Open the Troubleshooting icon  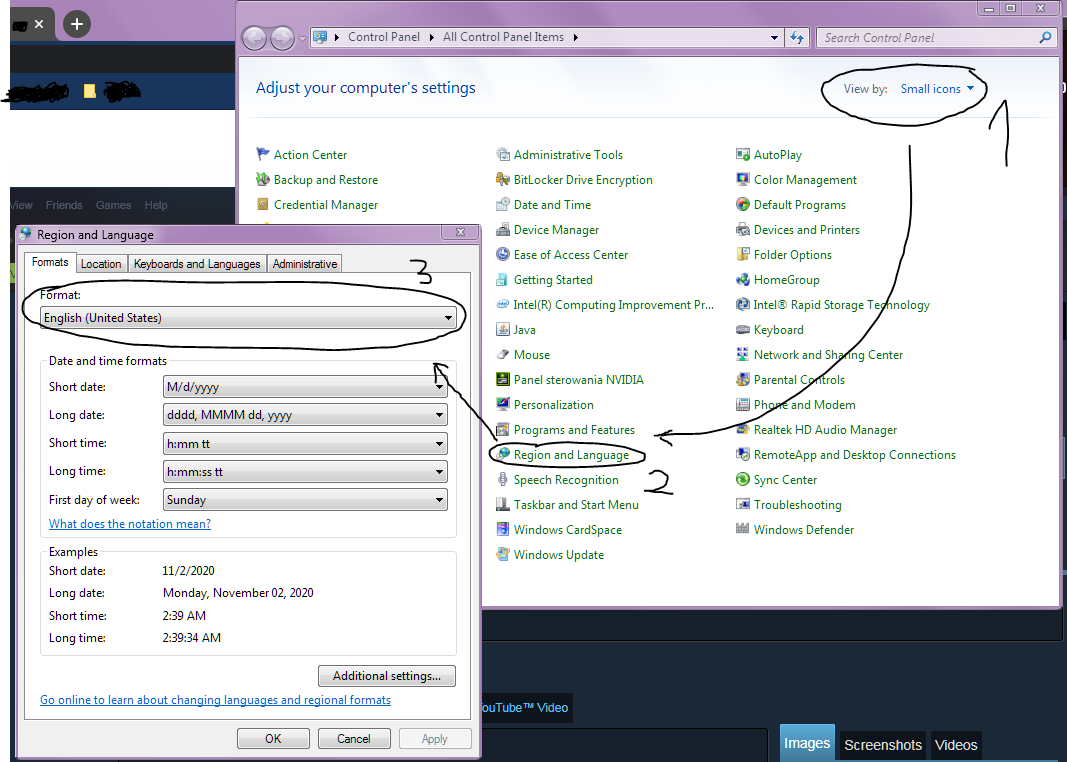pos(743,505)
